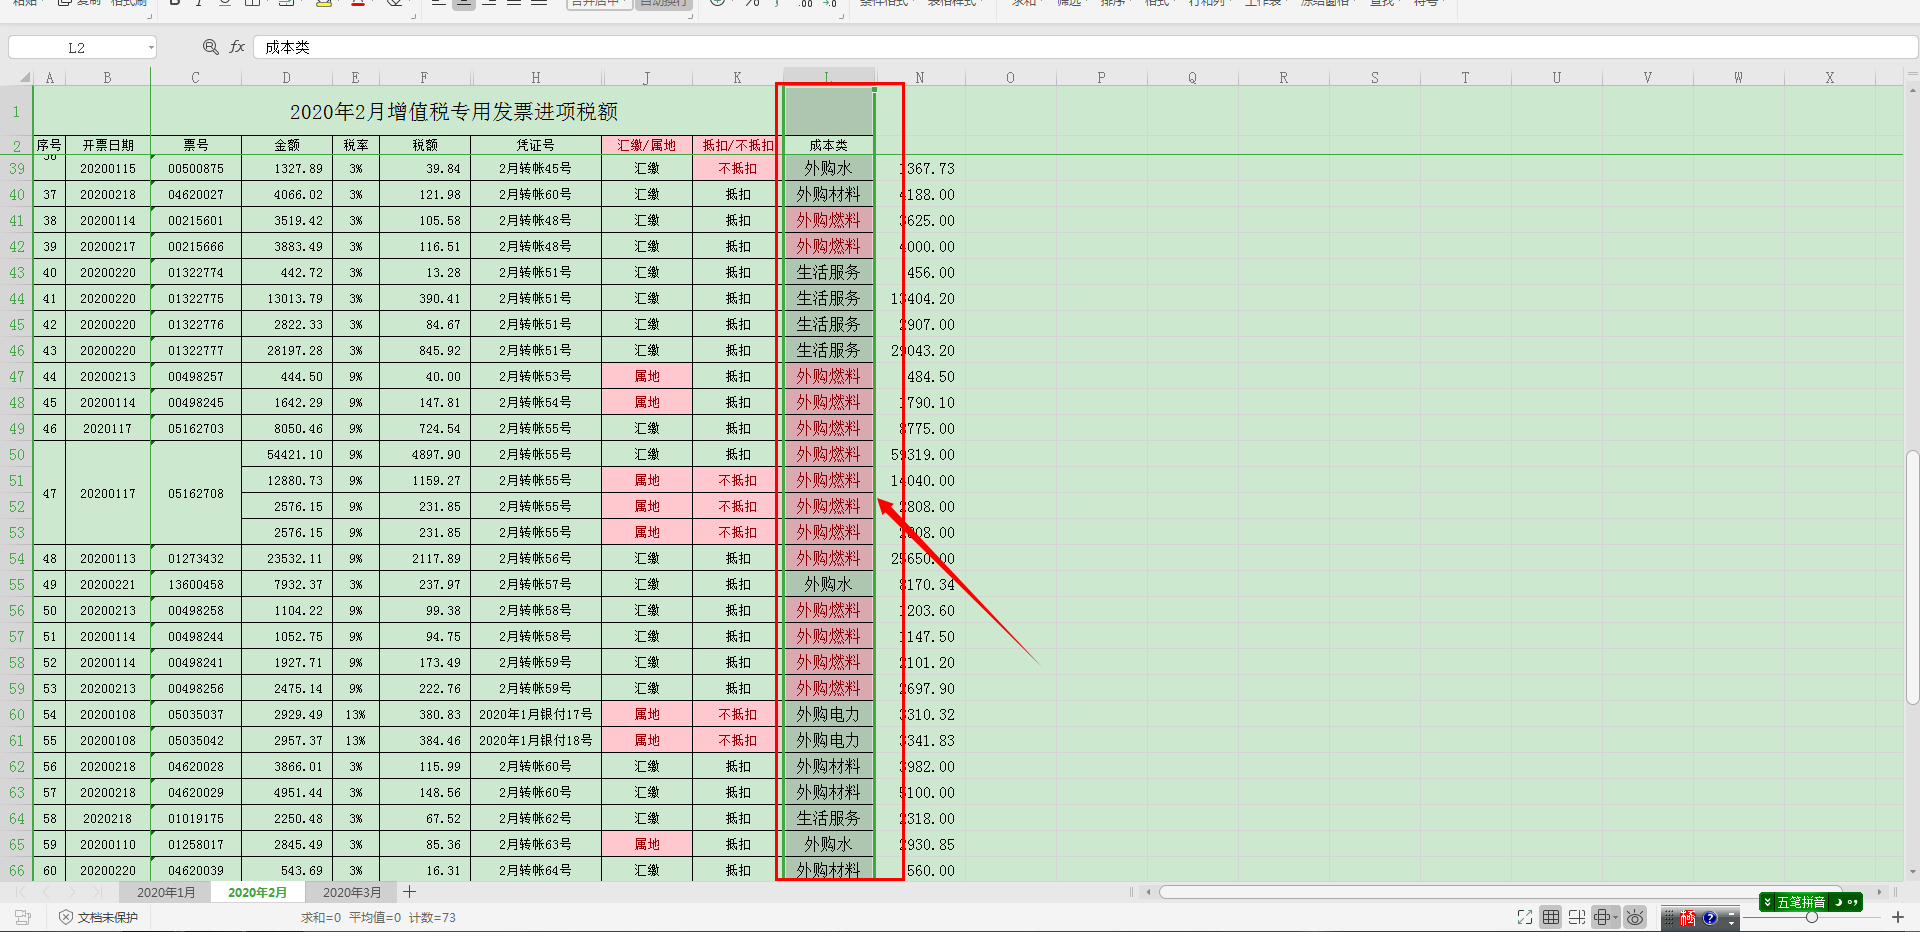Click the 五笔拼音 input method indicator
1920x932 pixels.
(1800, 902)
